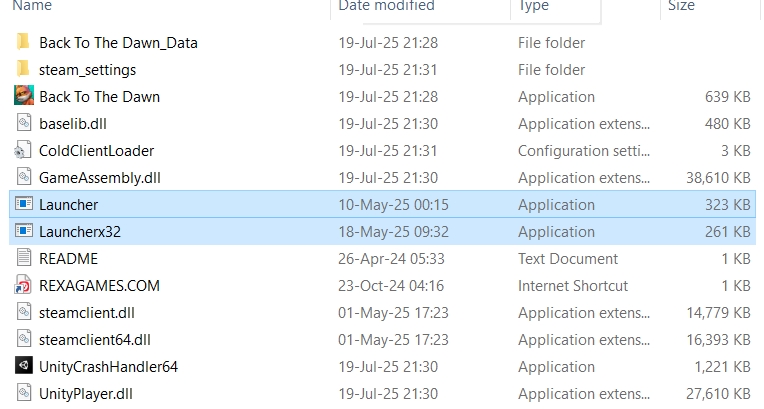Image resolution: width=764 pixels, height=409 pixels.
Task: Click the steamclient.dll file icon
Action: [x=24, y=312]
